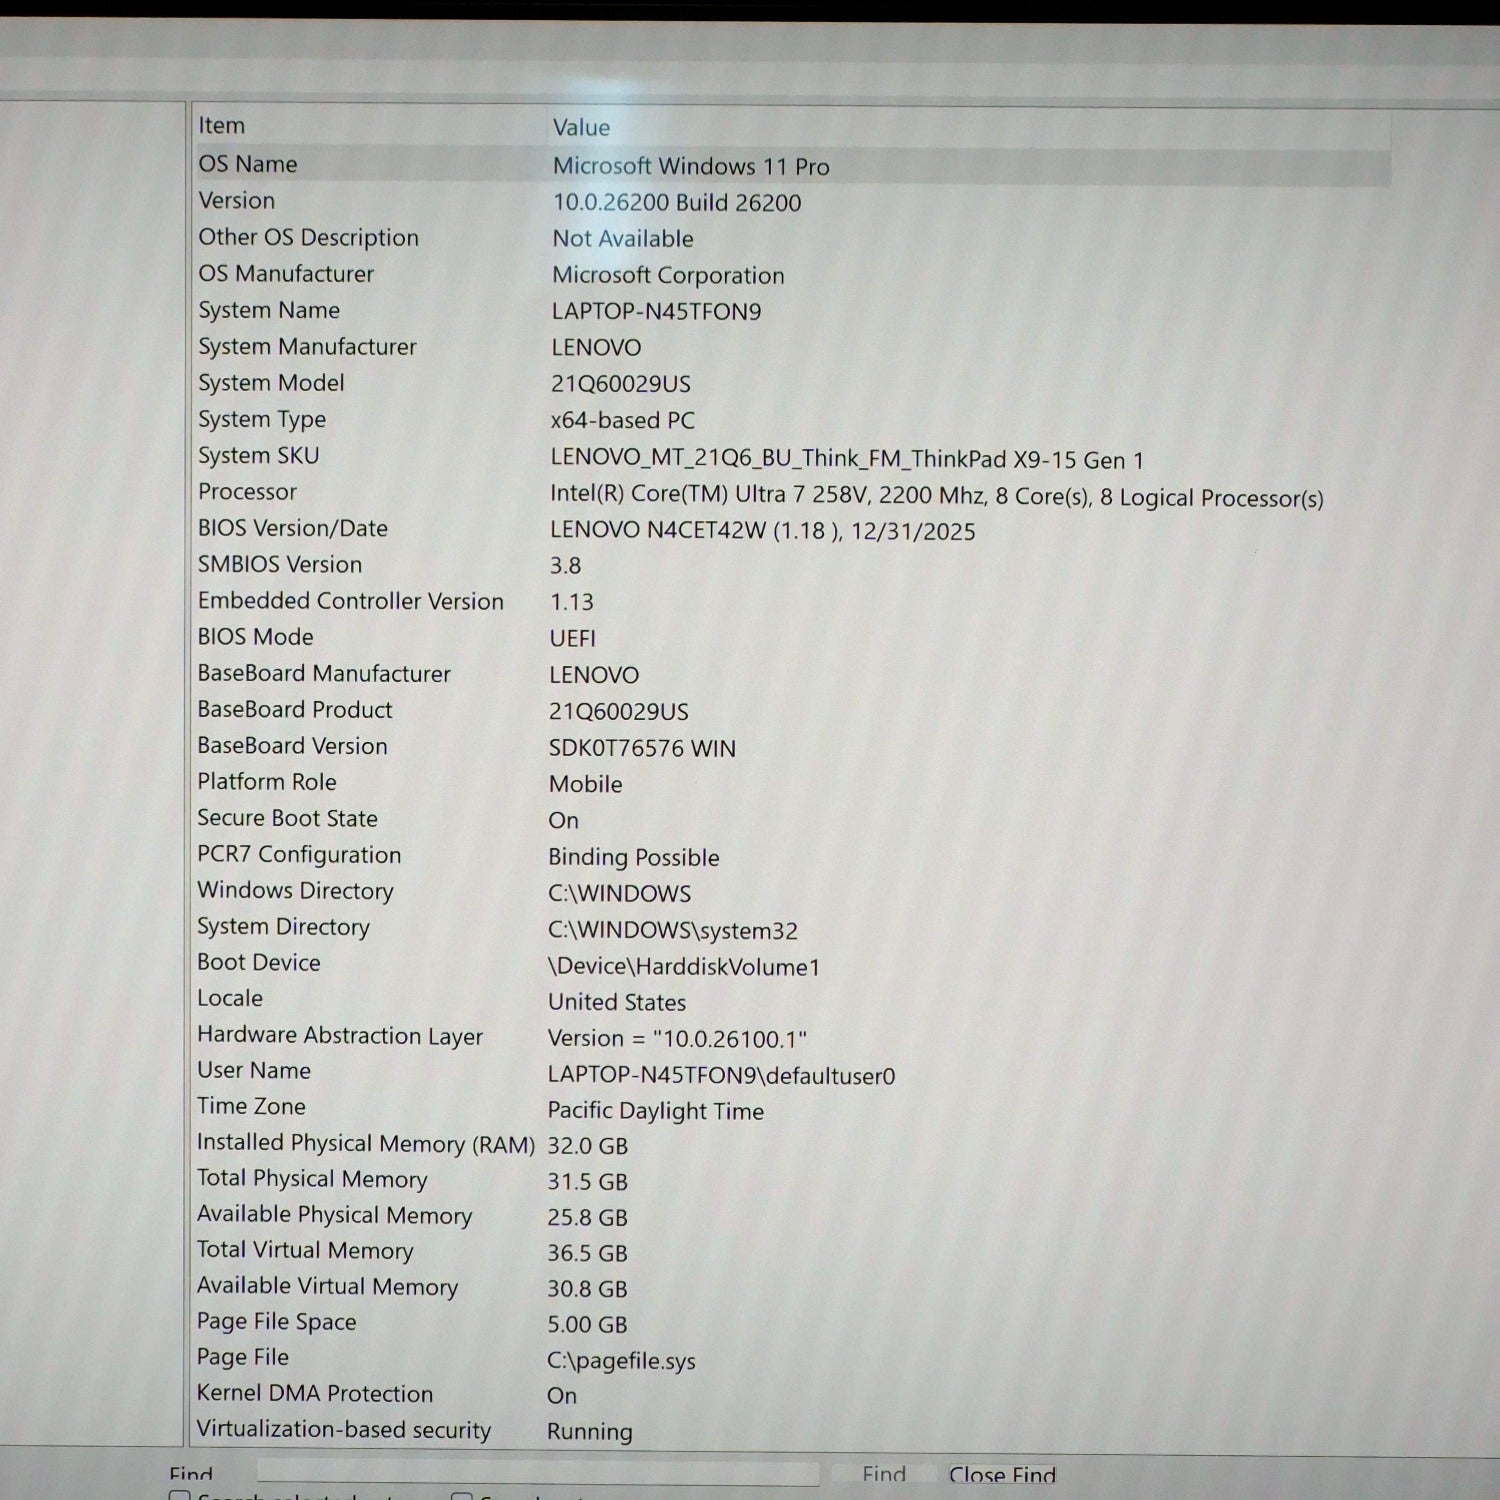Select the System SKU row
Image resolution: width=1500 pixels, height=1500 pixels.
coord(258,456)
